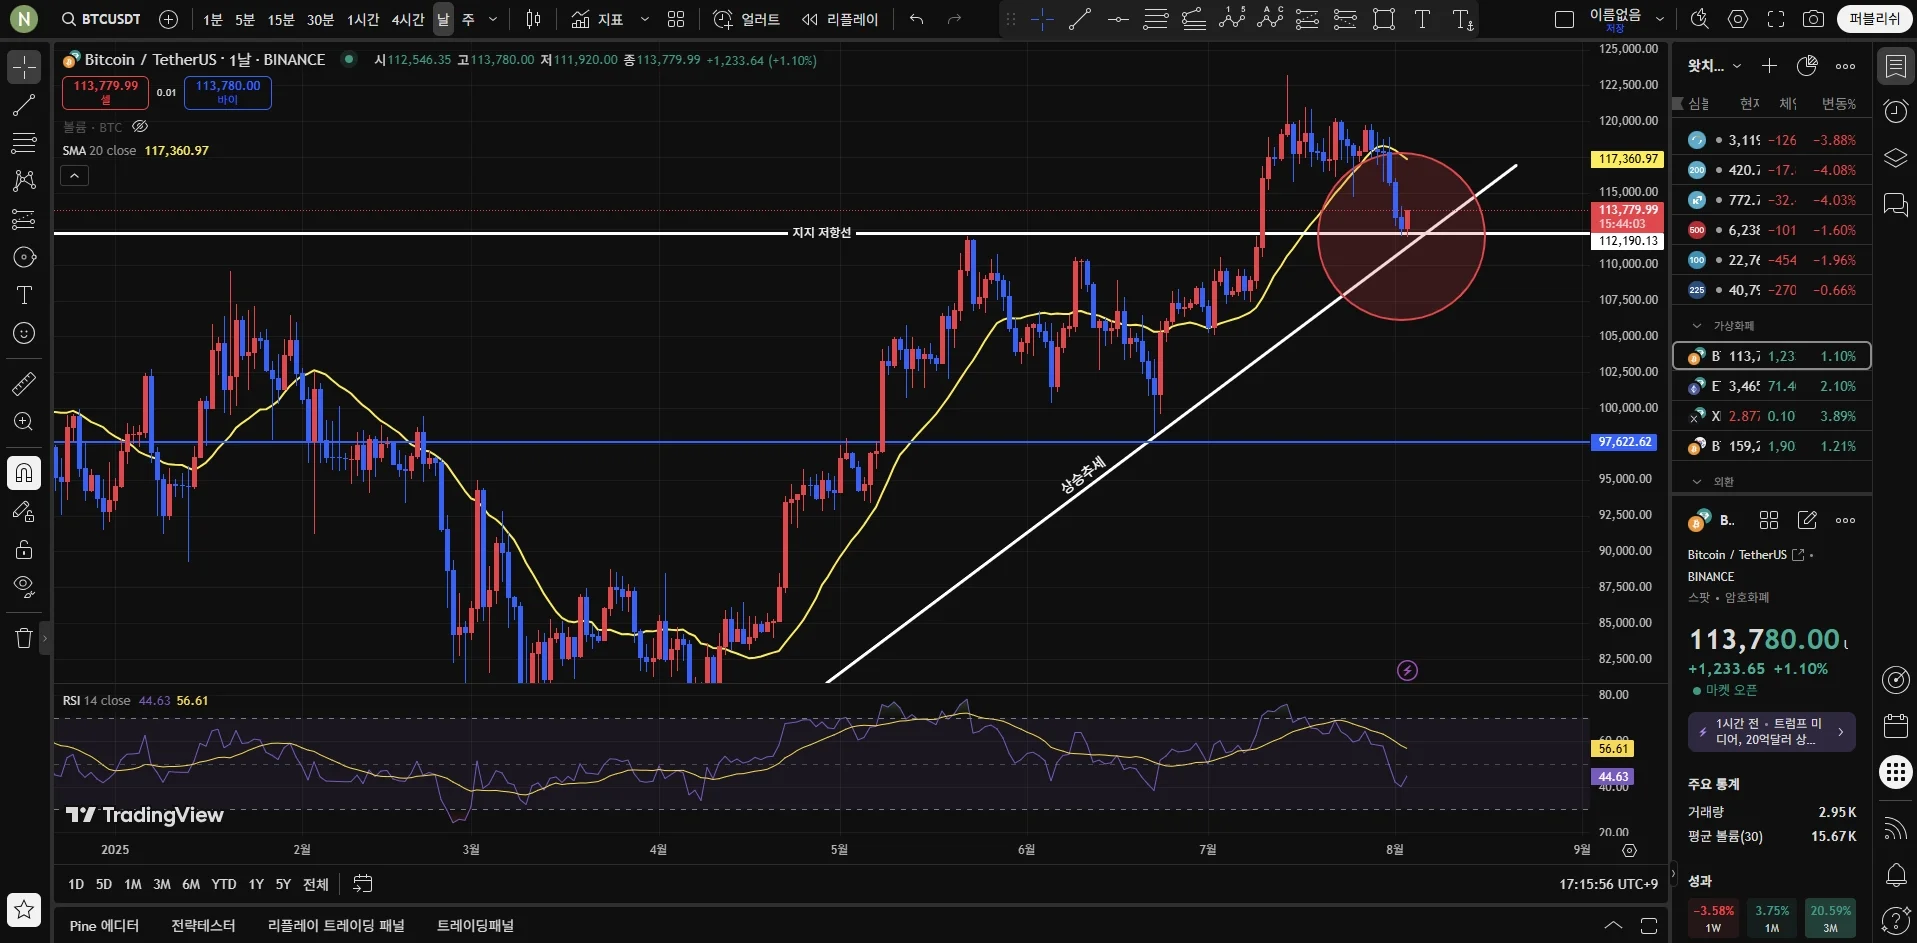The height and width of the screenshot is (943, 1917).
Task: Open the chat panel in right sidebar
Action: 1895,205
